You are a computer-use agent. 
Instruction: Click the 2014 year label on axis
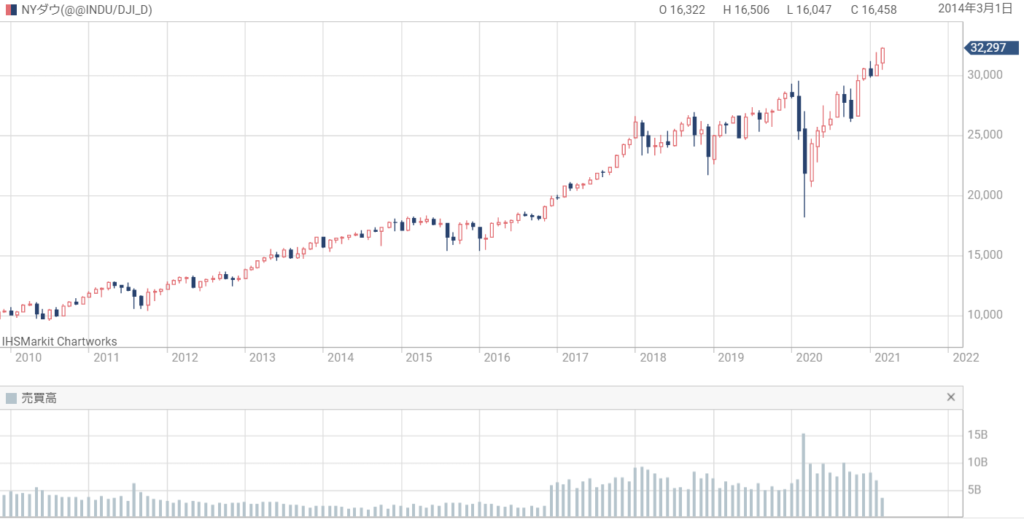click(x=340, y=357)
